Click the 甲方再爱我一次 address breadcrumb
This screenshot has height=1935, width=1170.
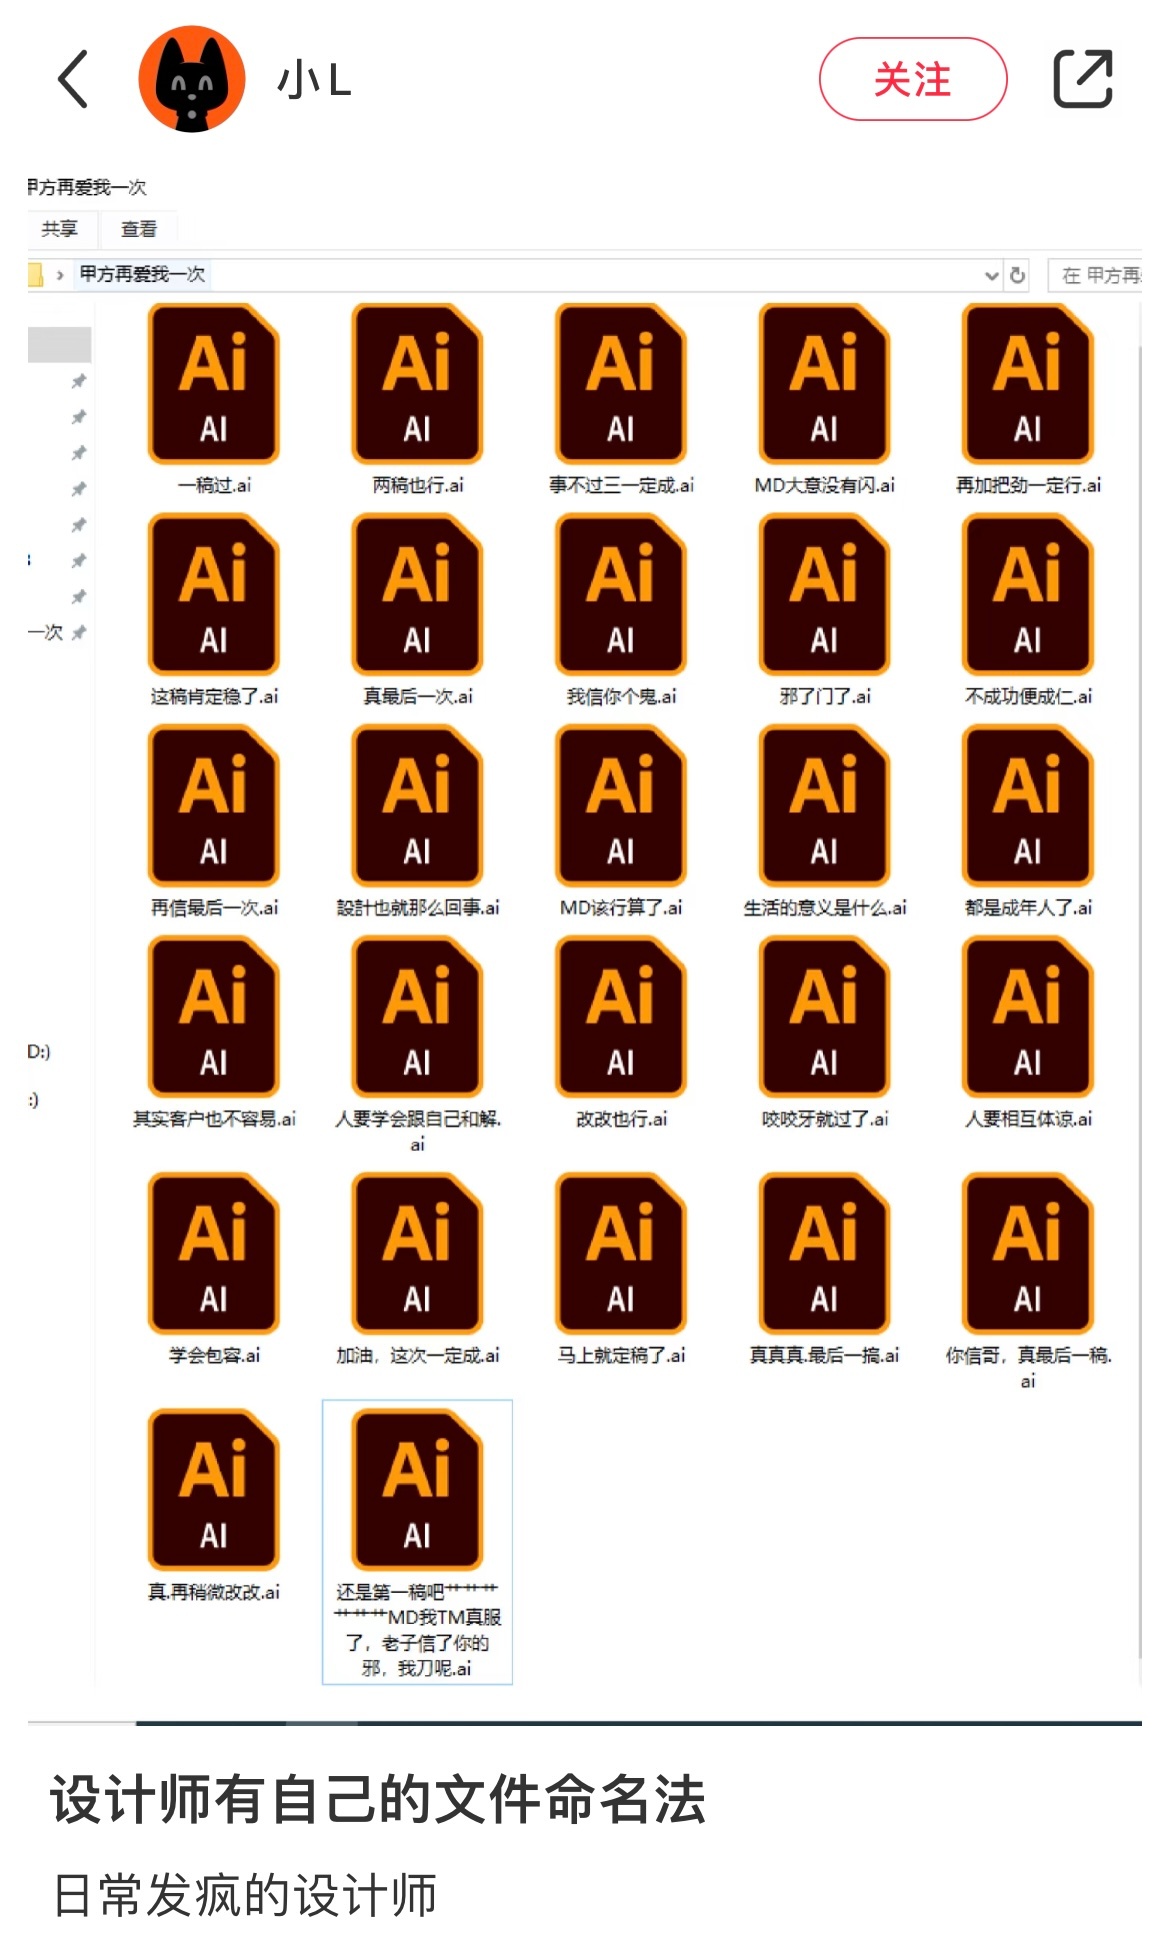coord(142,274)
